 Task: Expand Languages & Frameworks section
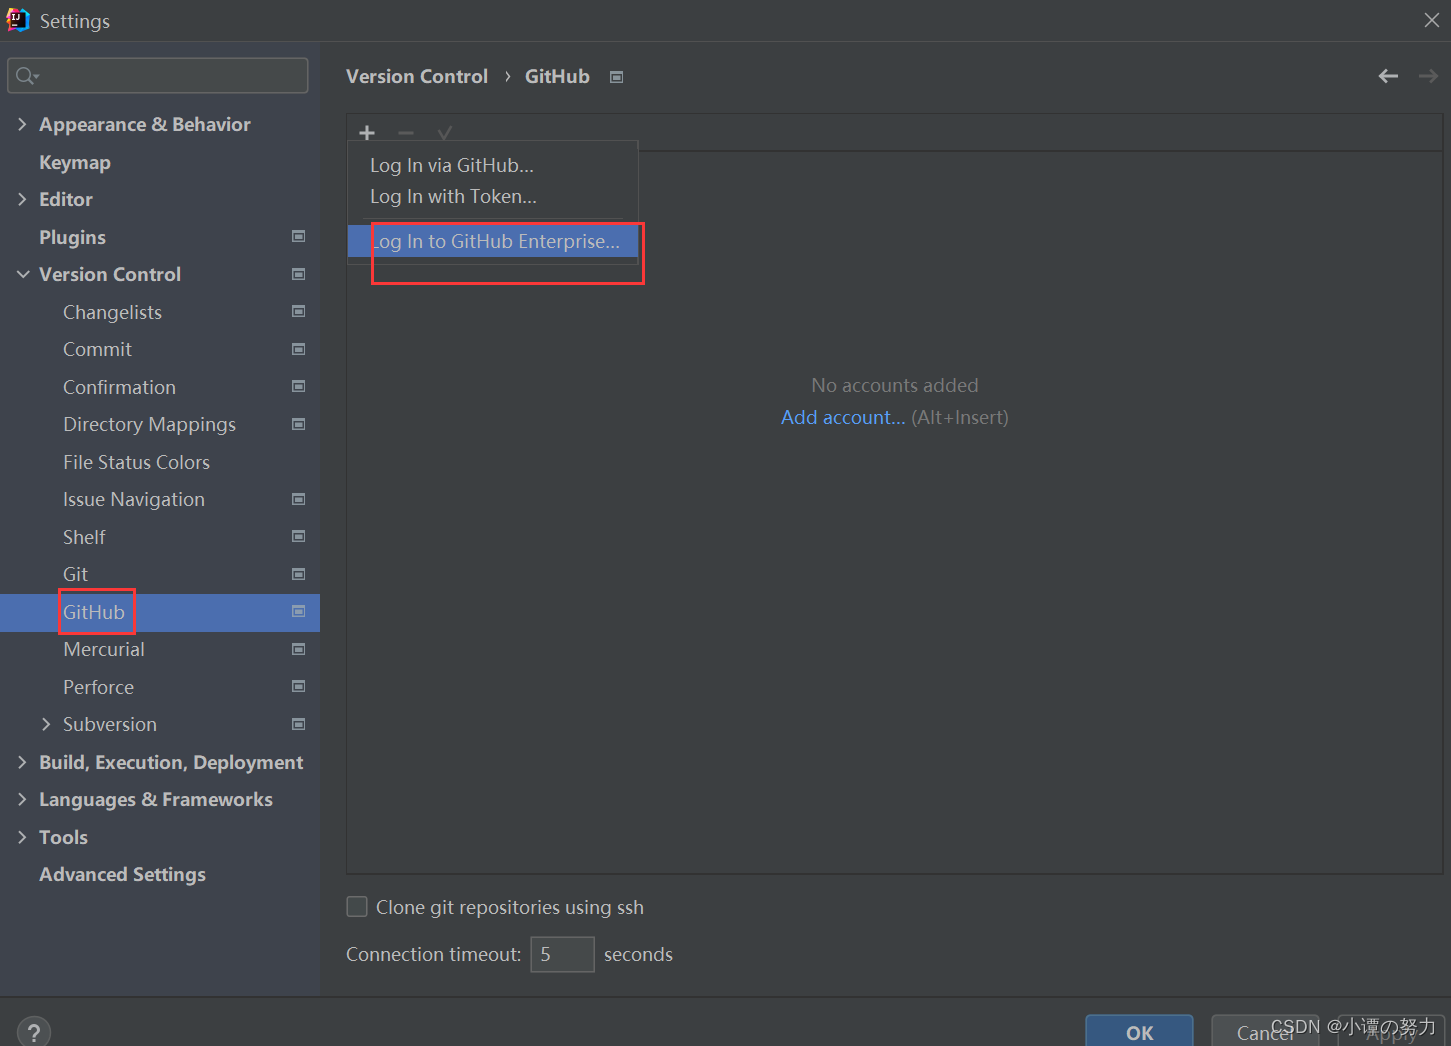[x=22, y=799]
